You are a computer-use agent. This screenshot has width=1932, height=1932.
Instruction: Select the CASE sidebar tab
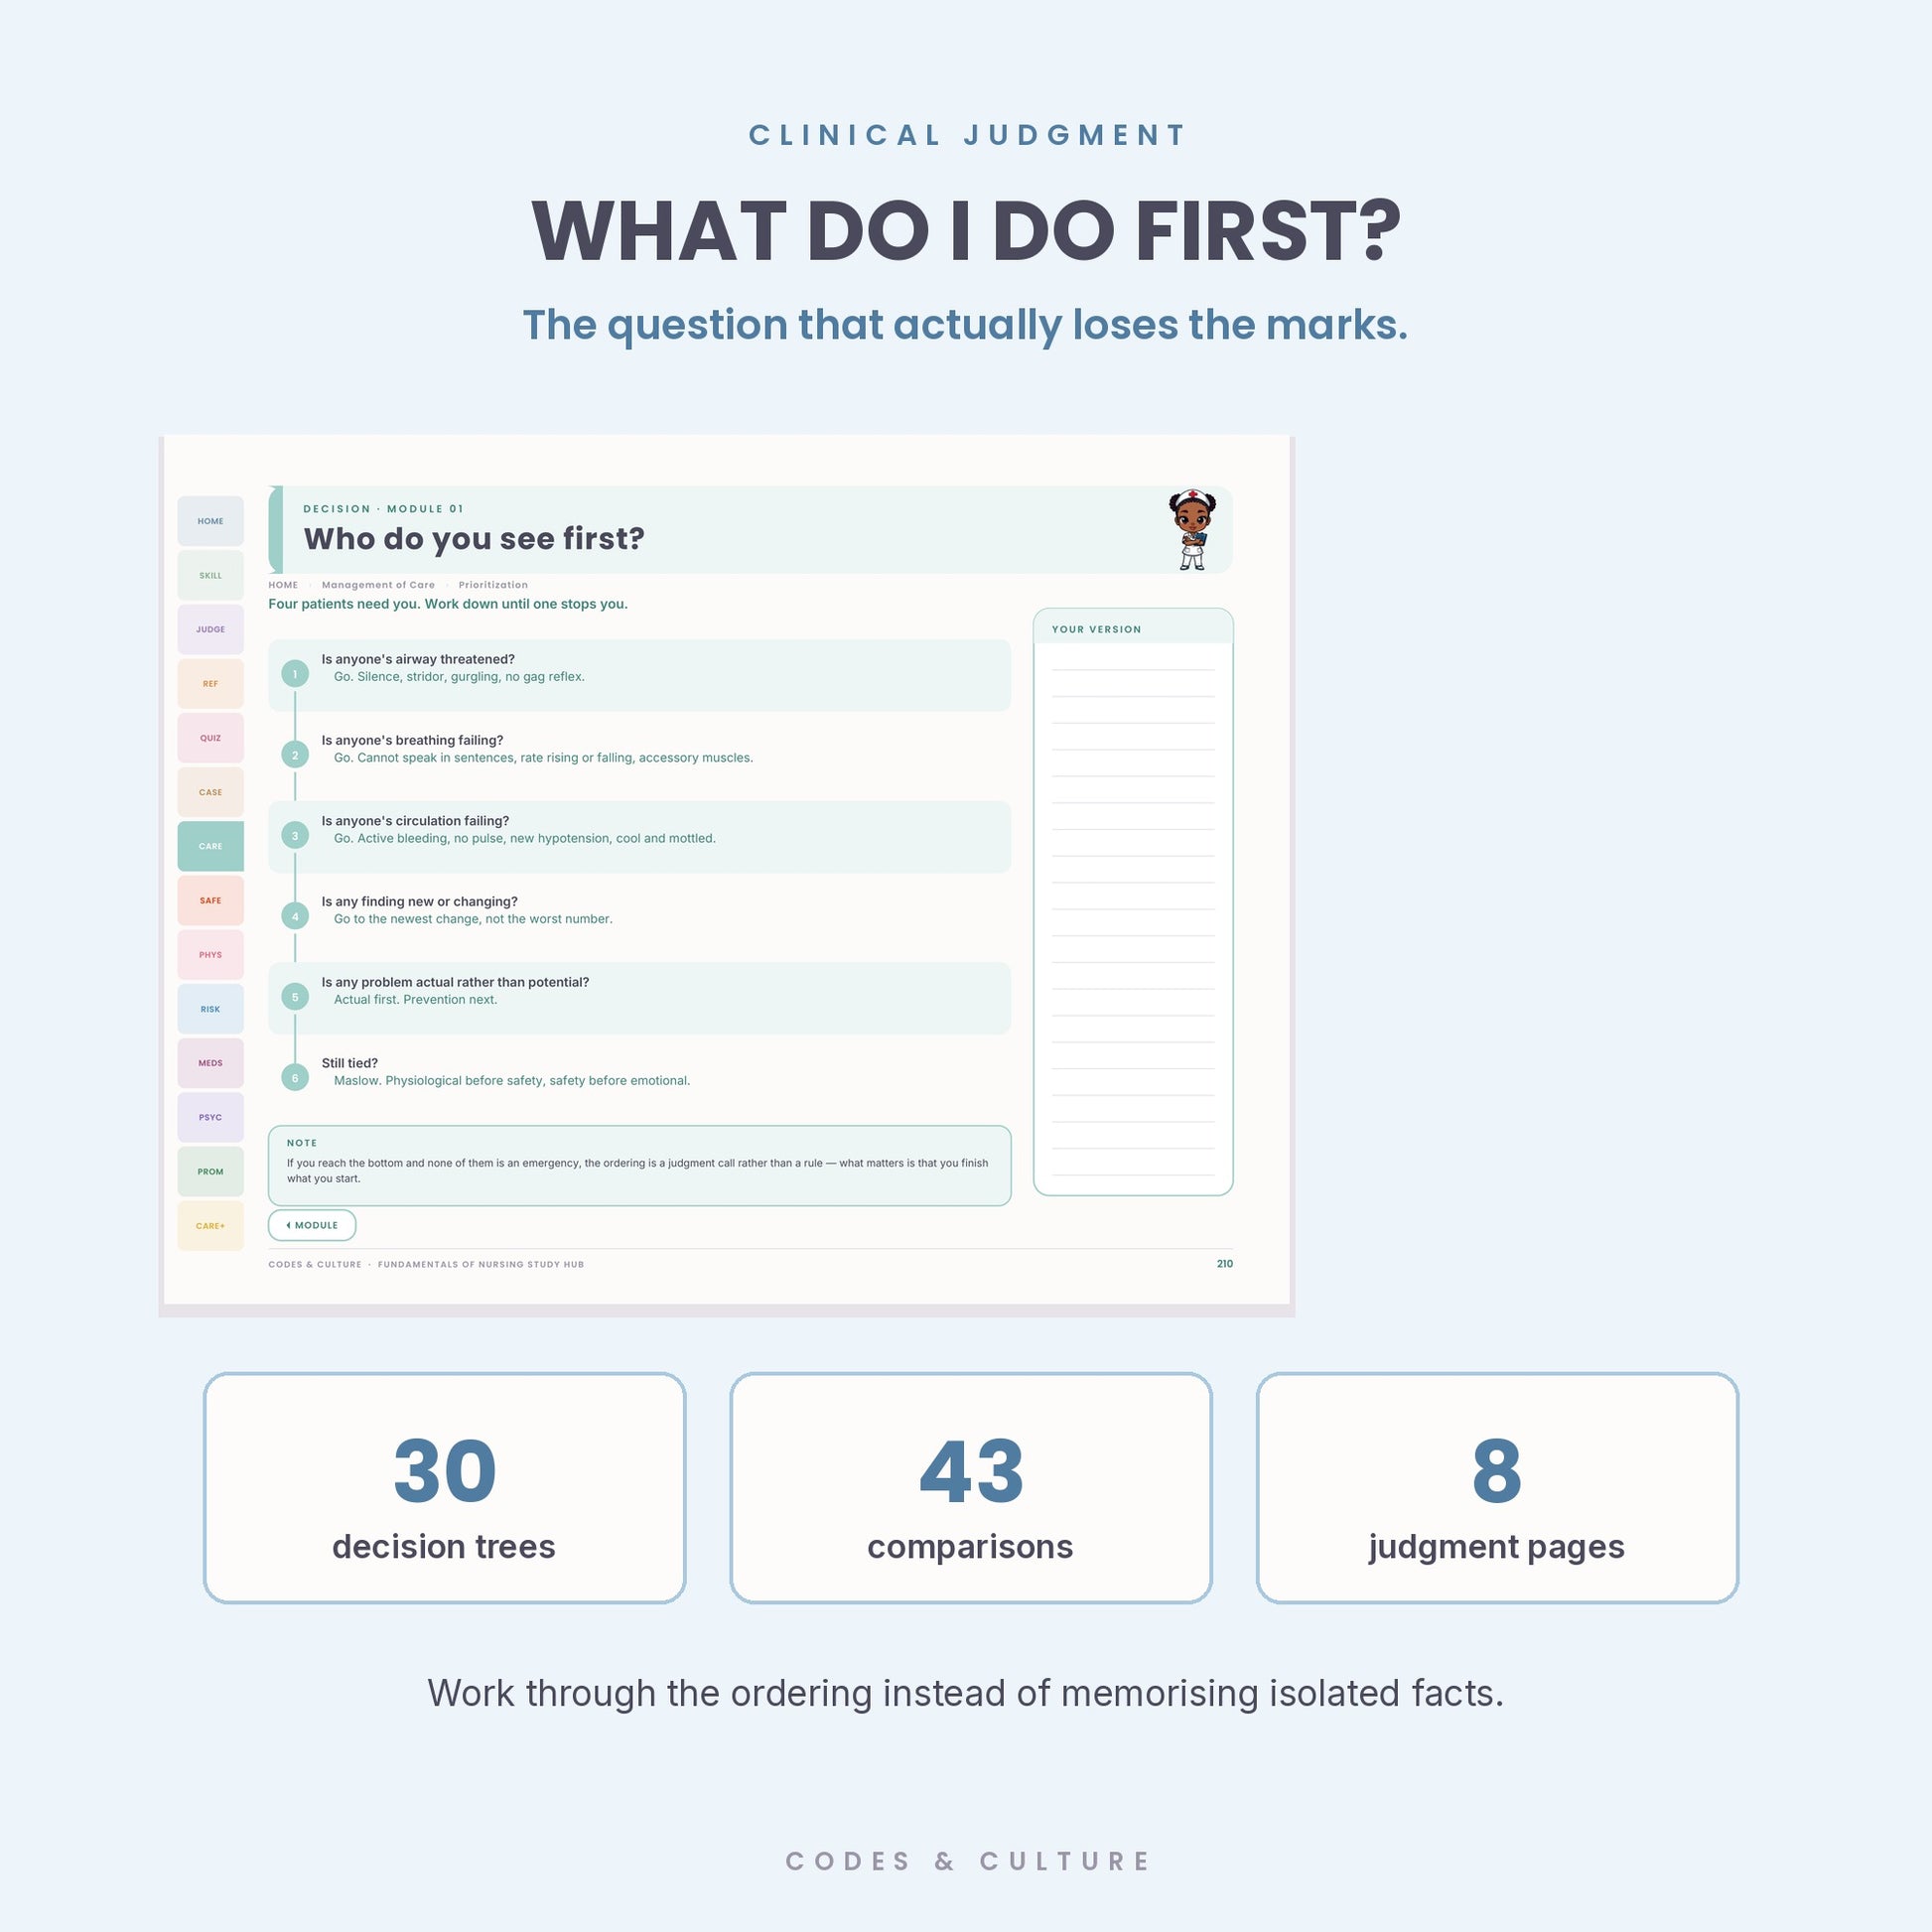210,792
